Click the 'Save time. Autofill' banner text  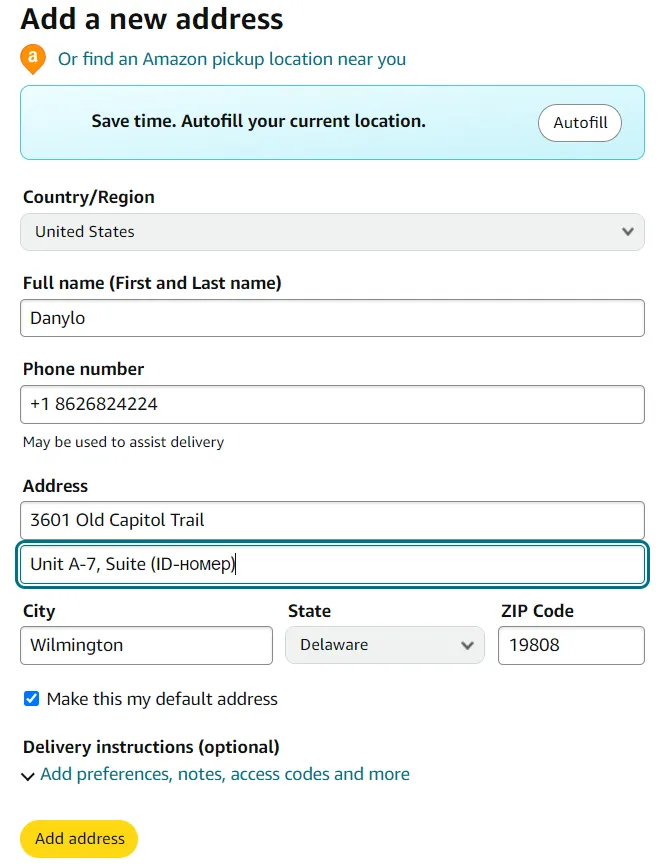258,122
